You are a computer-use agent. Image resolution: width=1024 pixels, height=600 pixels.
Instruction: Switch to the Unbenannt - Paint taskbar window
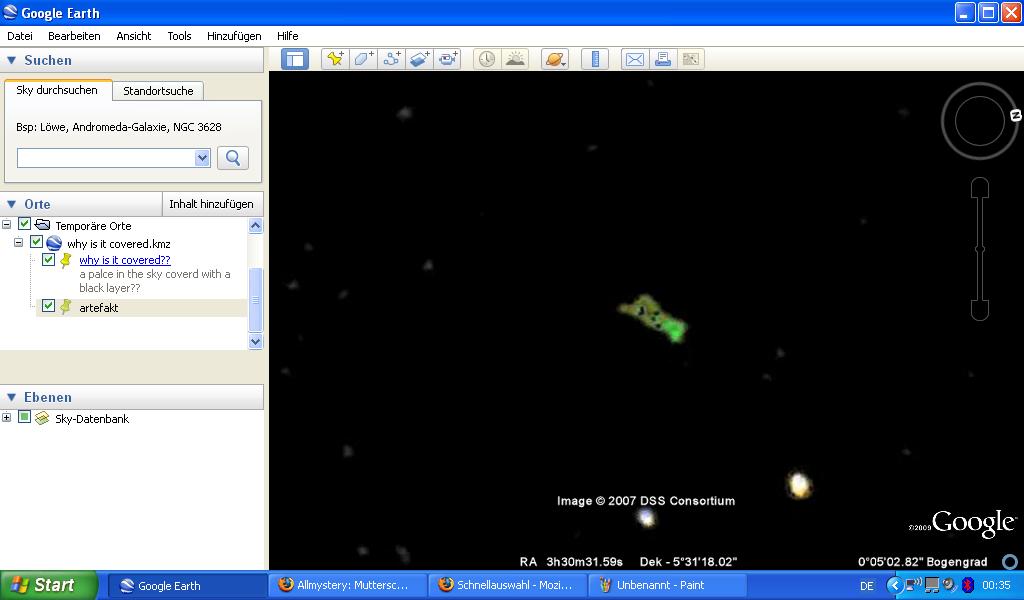pyautogui.click(x=667, y=585)
